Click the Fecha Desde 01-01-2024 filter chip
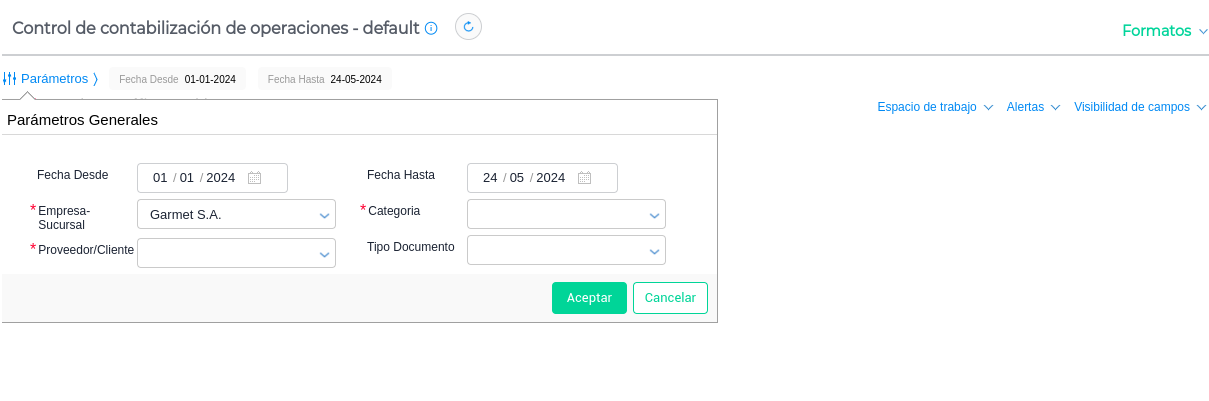1209x401 pixels. pyautogui.click(x=177, y=79)
